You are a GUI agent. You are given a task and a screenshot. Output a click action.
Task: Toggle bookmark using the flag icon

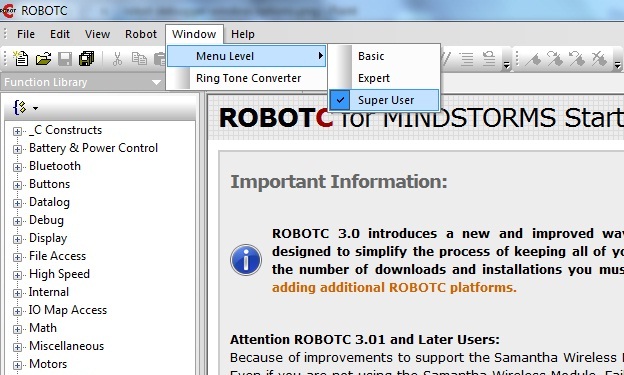(x=533, y=59)
